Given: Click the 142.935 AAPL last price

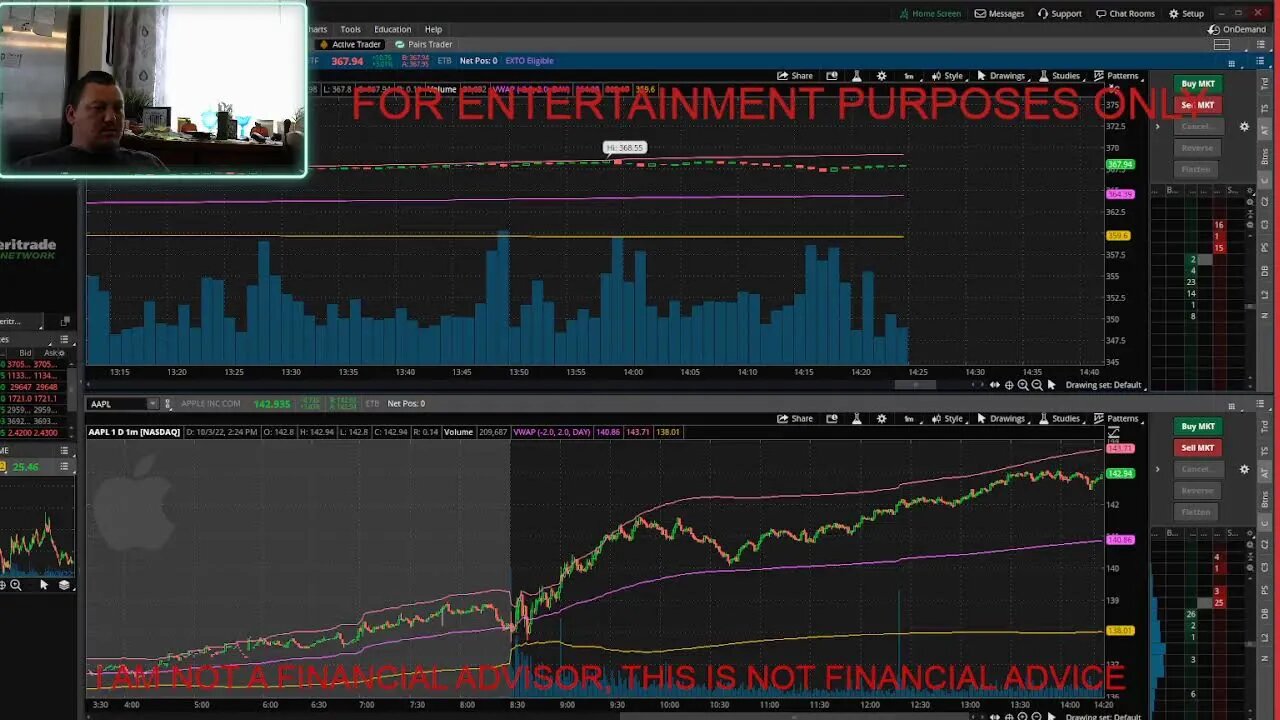Looking at the screenshot, I should click(272, 404).
